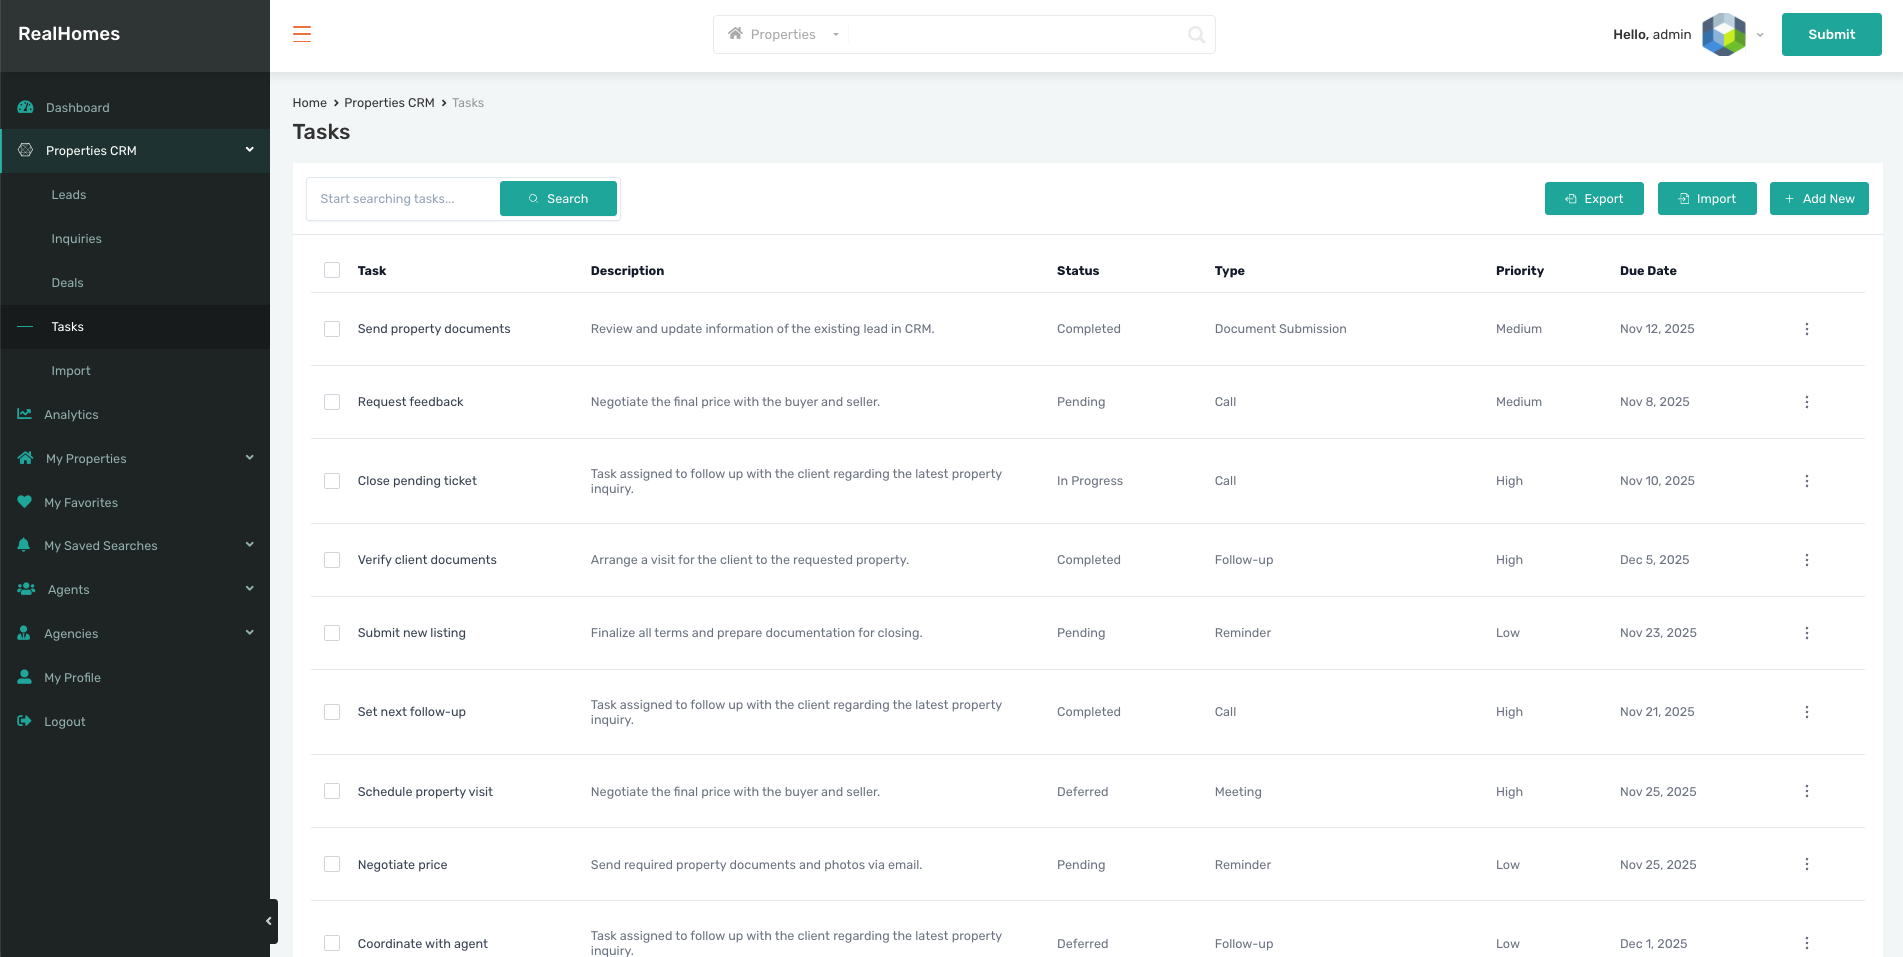Screen dimensions: 1903x957
Task: Select the Submit new listing checkbox
Action: point(332,633)
